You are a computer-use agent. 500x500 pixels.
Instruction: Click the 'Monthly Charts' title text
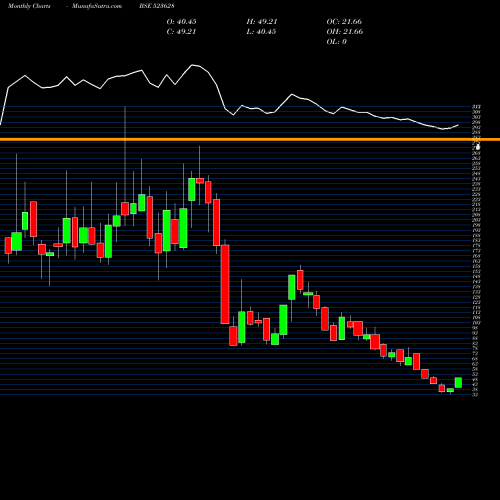[29, 6]
